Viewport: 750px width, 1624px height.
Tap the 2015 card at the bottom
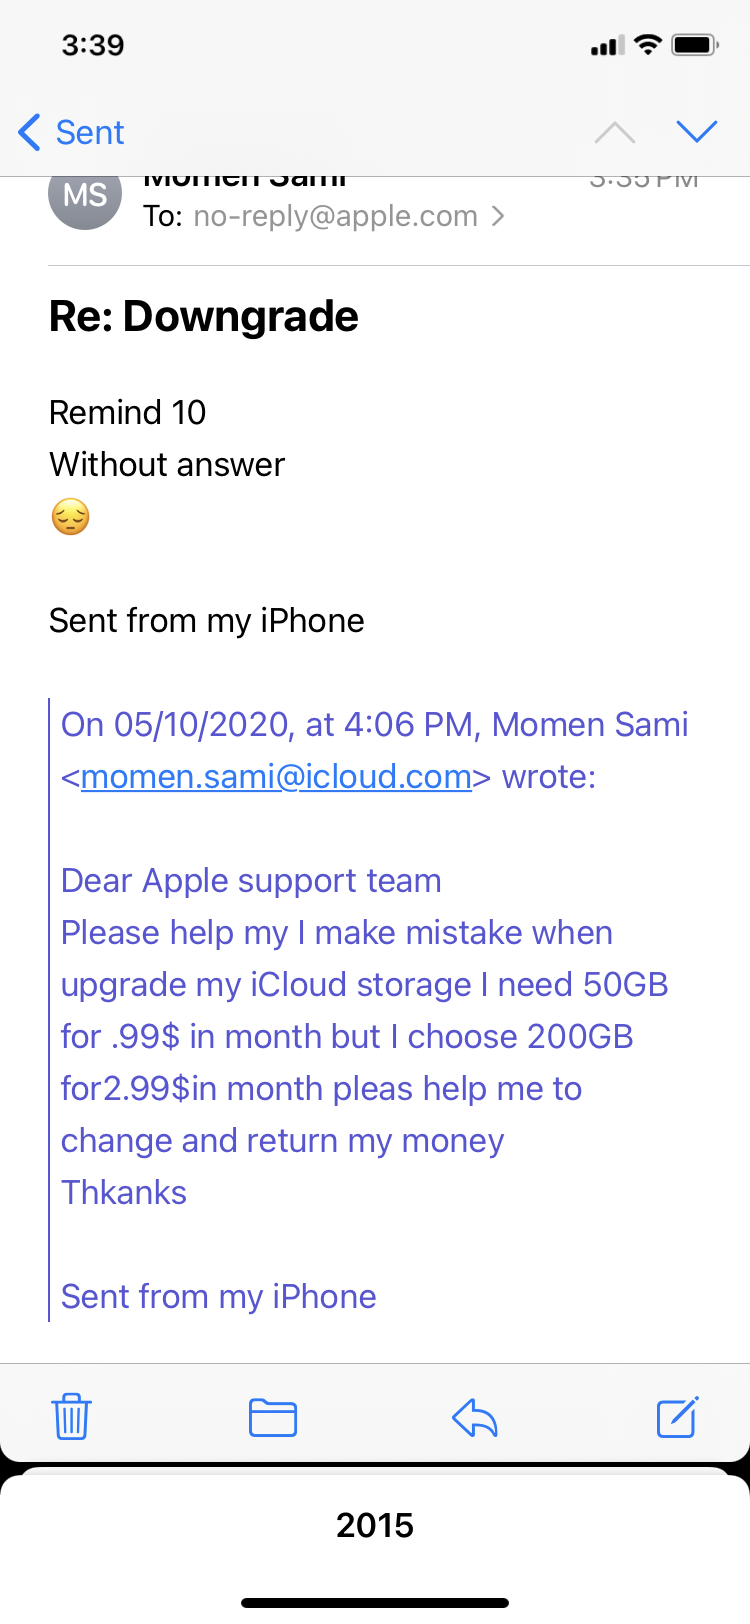pyautogui.click(x=375, y=1525)
